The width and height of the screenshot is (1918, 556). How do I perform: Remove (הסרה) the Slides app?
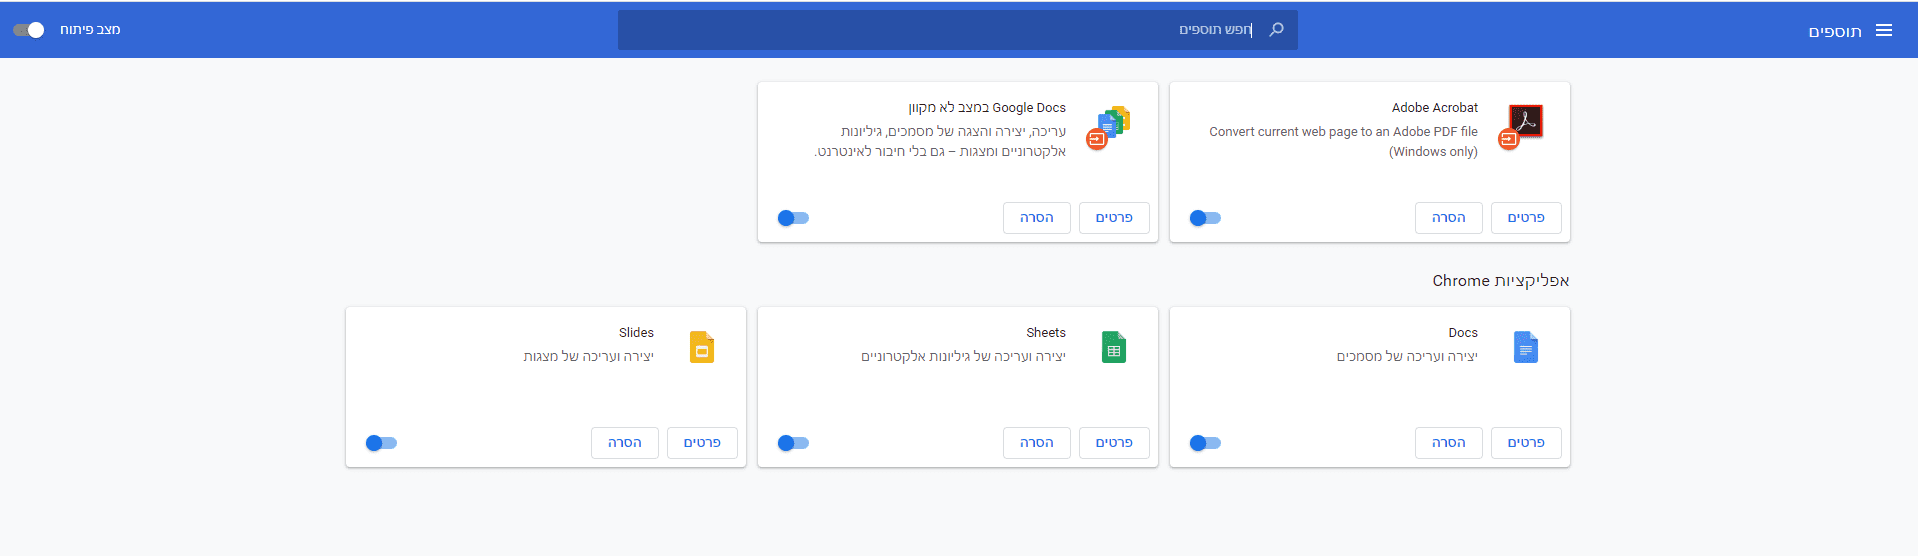[x=625, y=443]
